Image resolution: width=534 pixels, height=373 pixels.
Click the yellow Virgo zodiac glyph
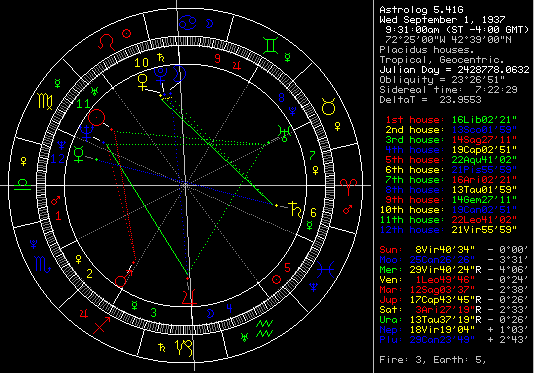click(45, 101)
